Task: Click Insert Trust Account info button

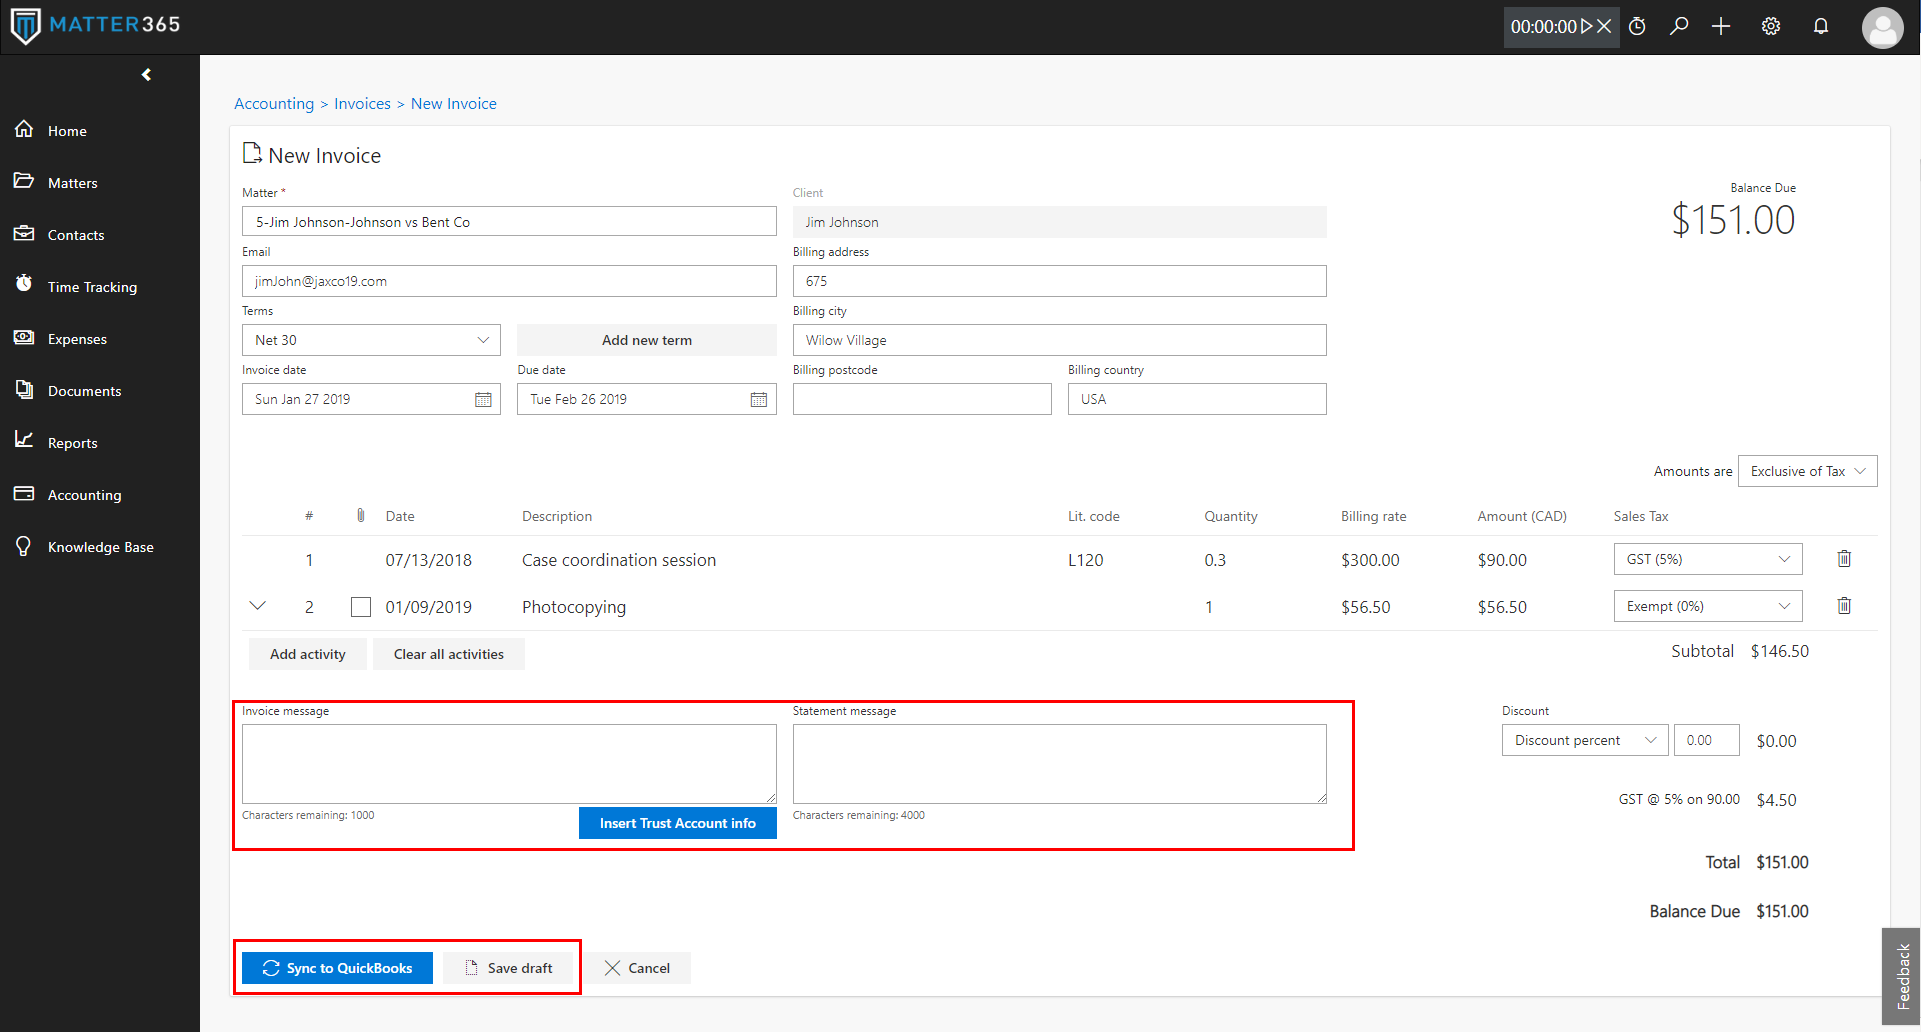Action: [678, 823]
